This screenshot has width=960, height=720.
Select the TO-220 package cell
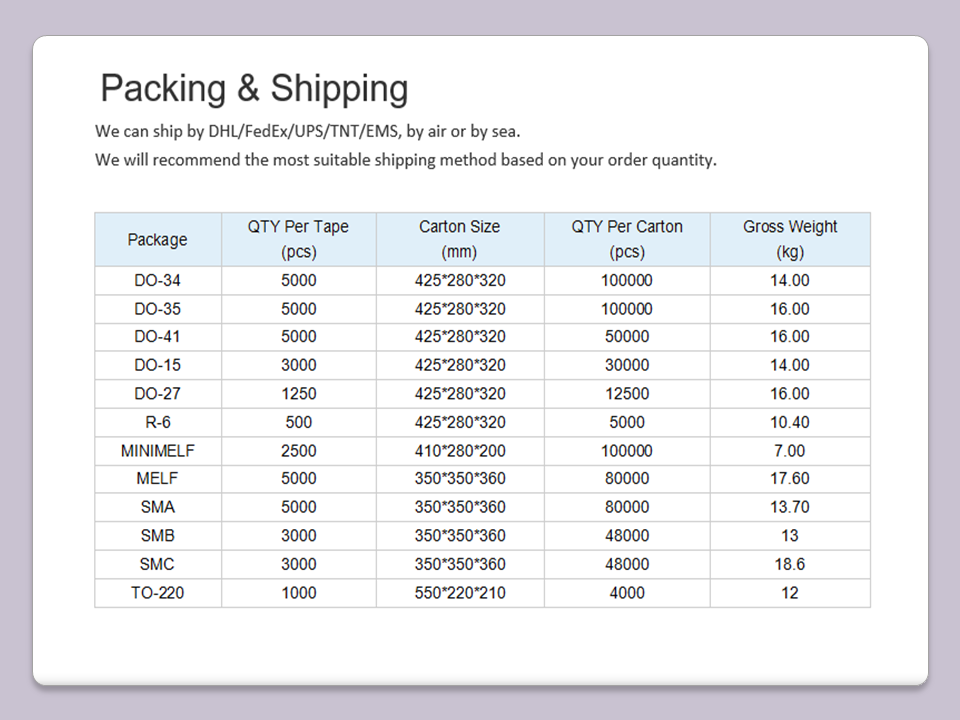click(158, 593)
